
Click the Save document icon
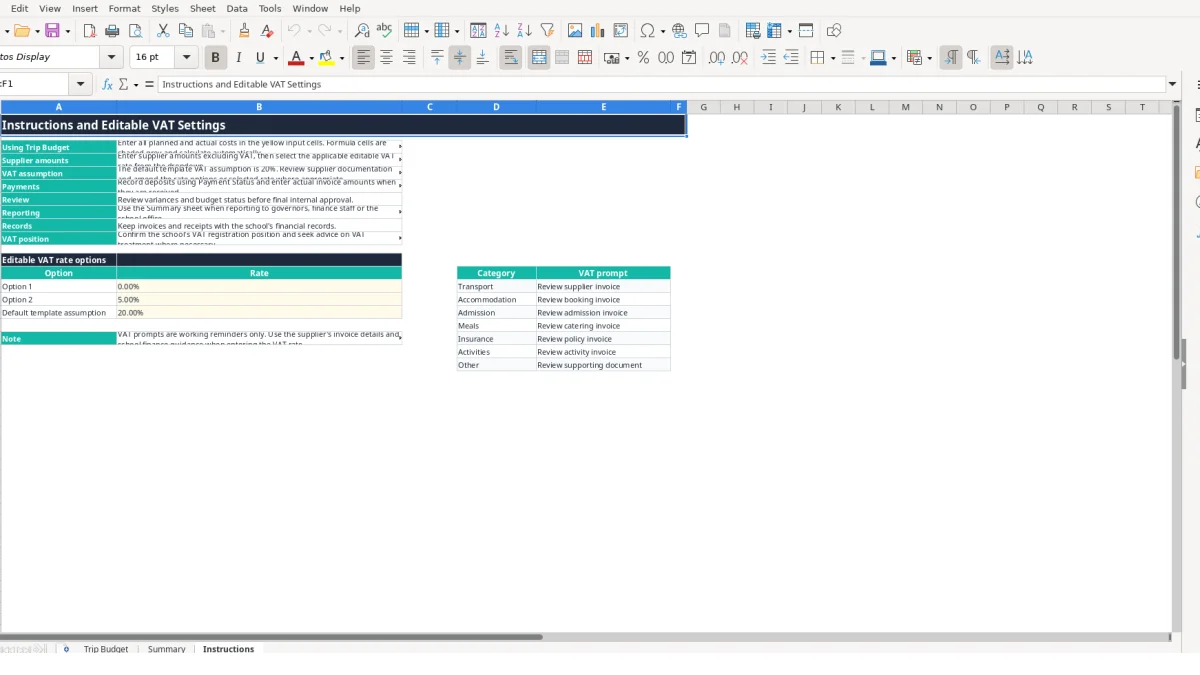click(x=52, y=31)
